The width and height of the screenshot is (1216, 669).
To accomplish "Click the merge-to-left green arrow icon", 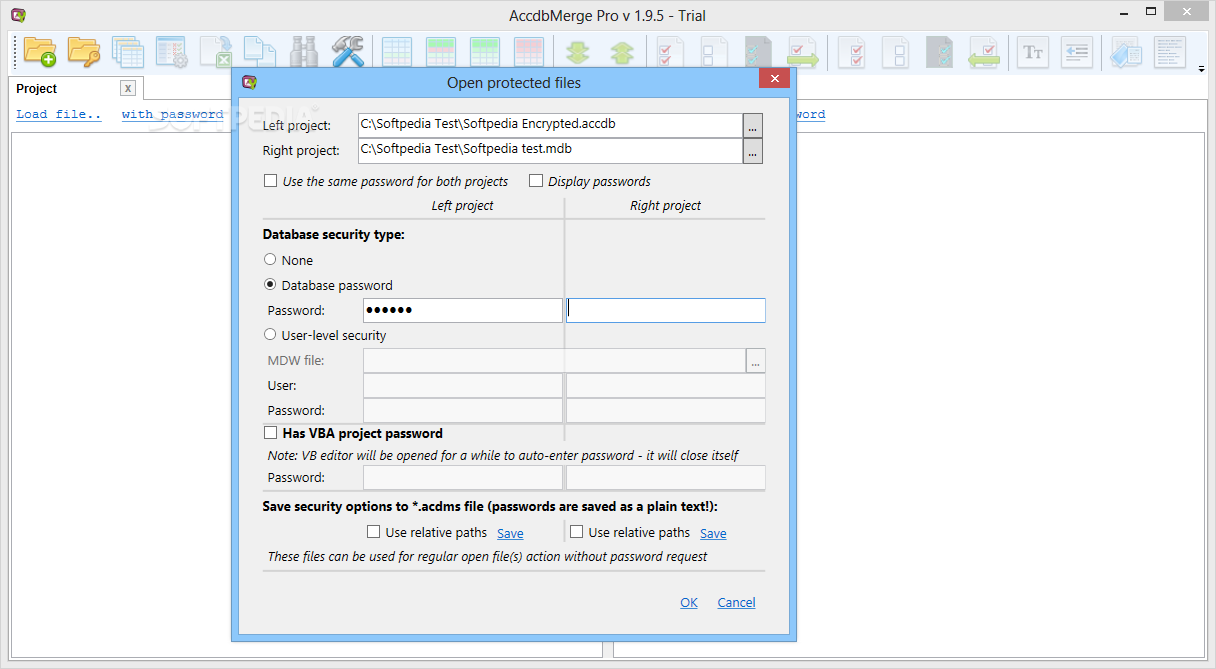I will pos(984,51).
